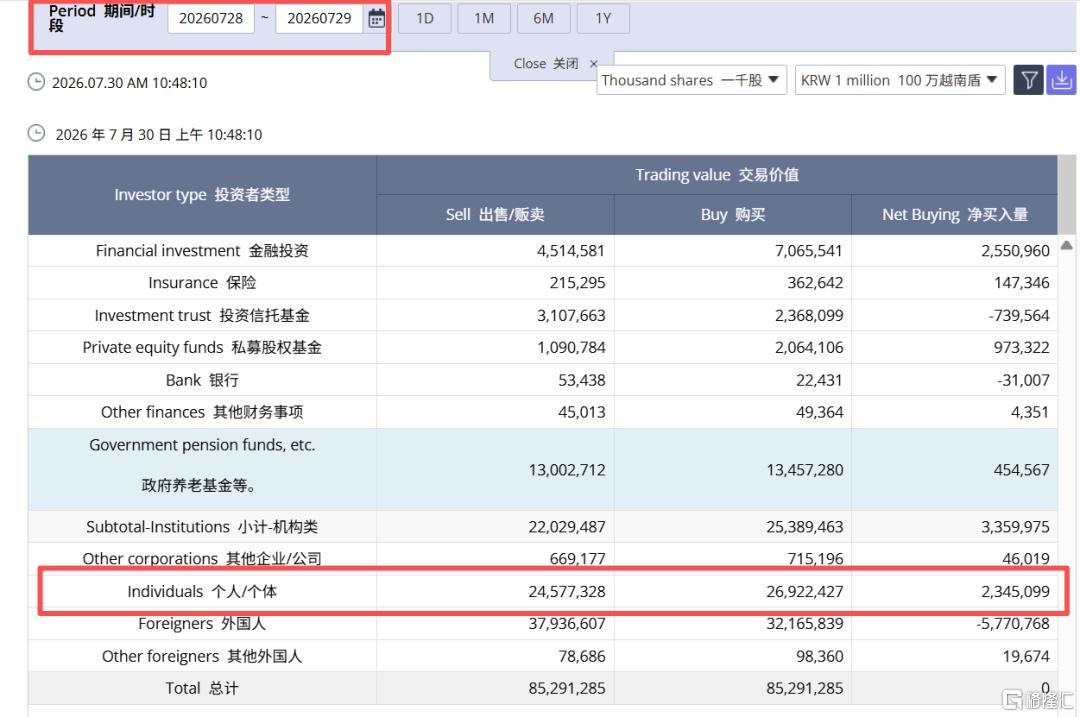Open the calendar date picker icon
Screen dimensions: 1080x717
coord(376,19)
